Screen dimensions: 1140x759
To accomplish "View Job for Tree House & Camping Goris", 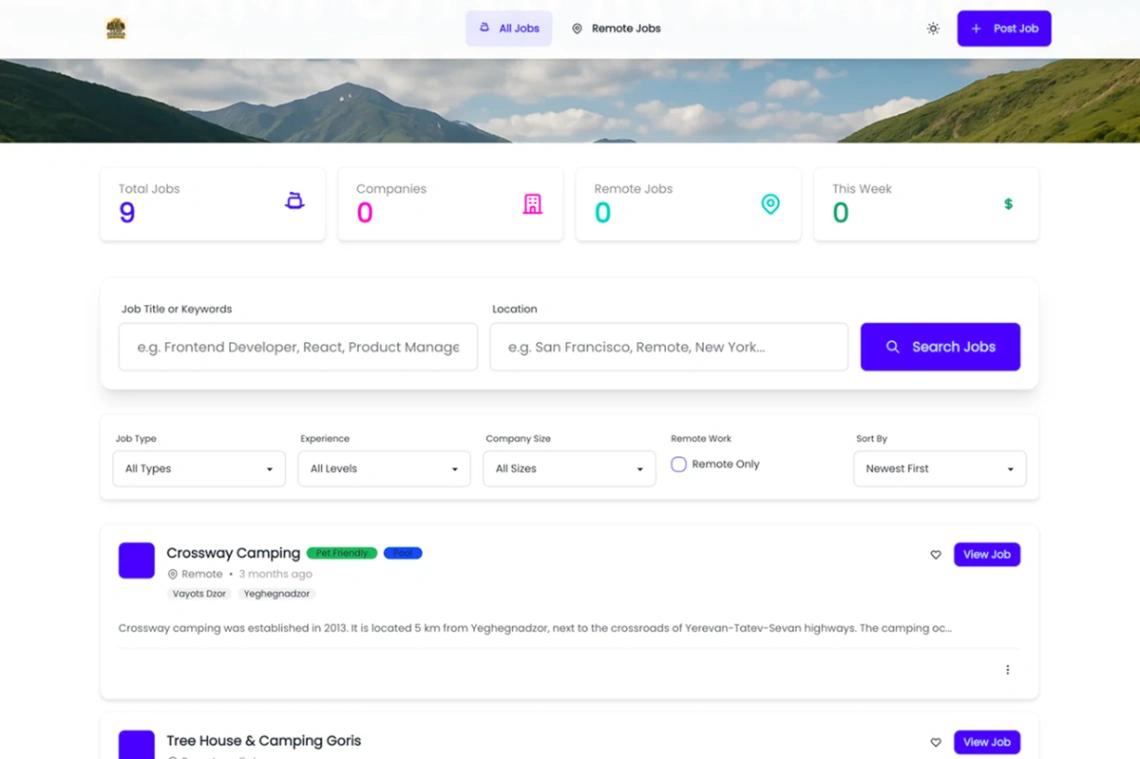I will tap(987, 742).
